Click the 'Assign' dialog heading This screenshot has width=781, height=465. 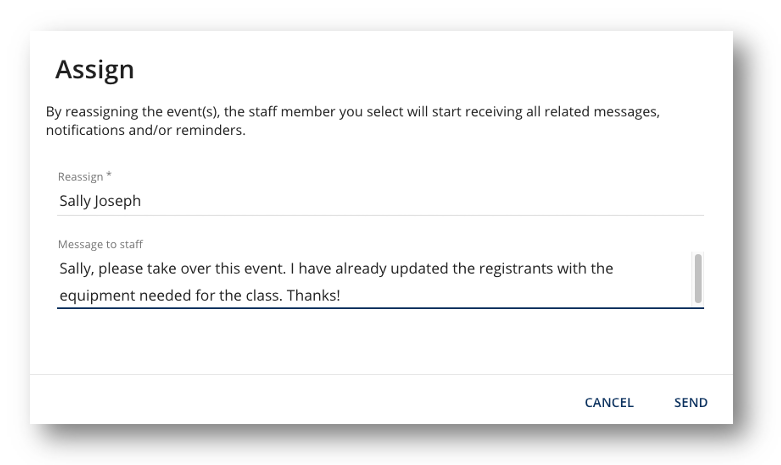pyautogui.click(x=94, y=69)
